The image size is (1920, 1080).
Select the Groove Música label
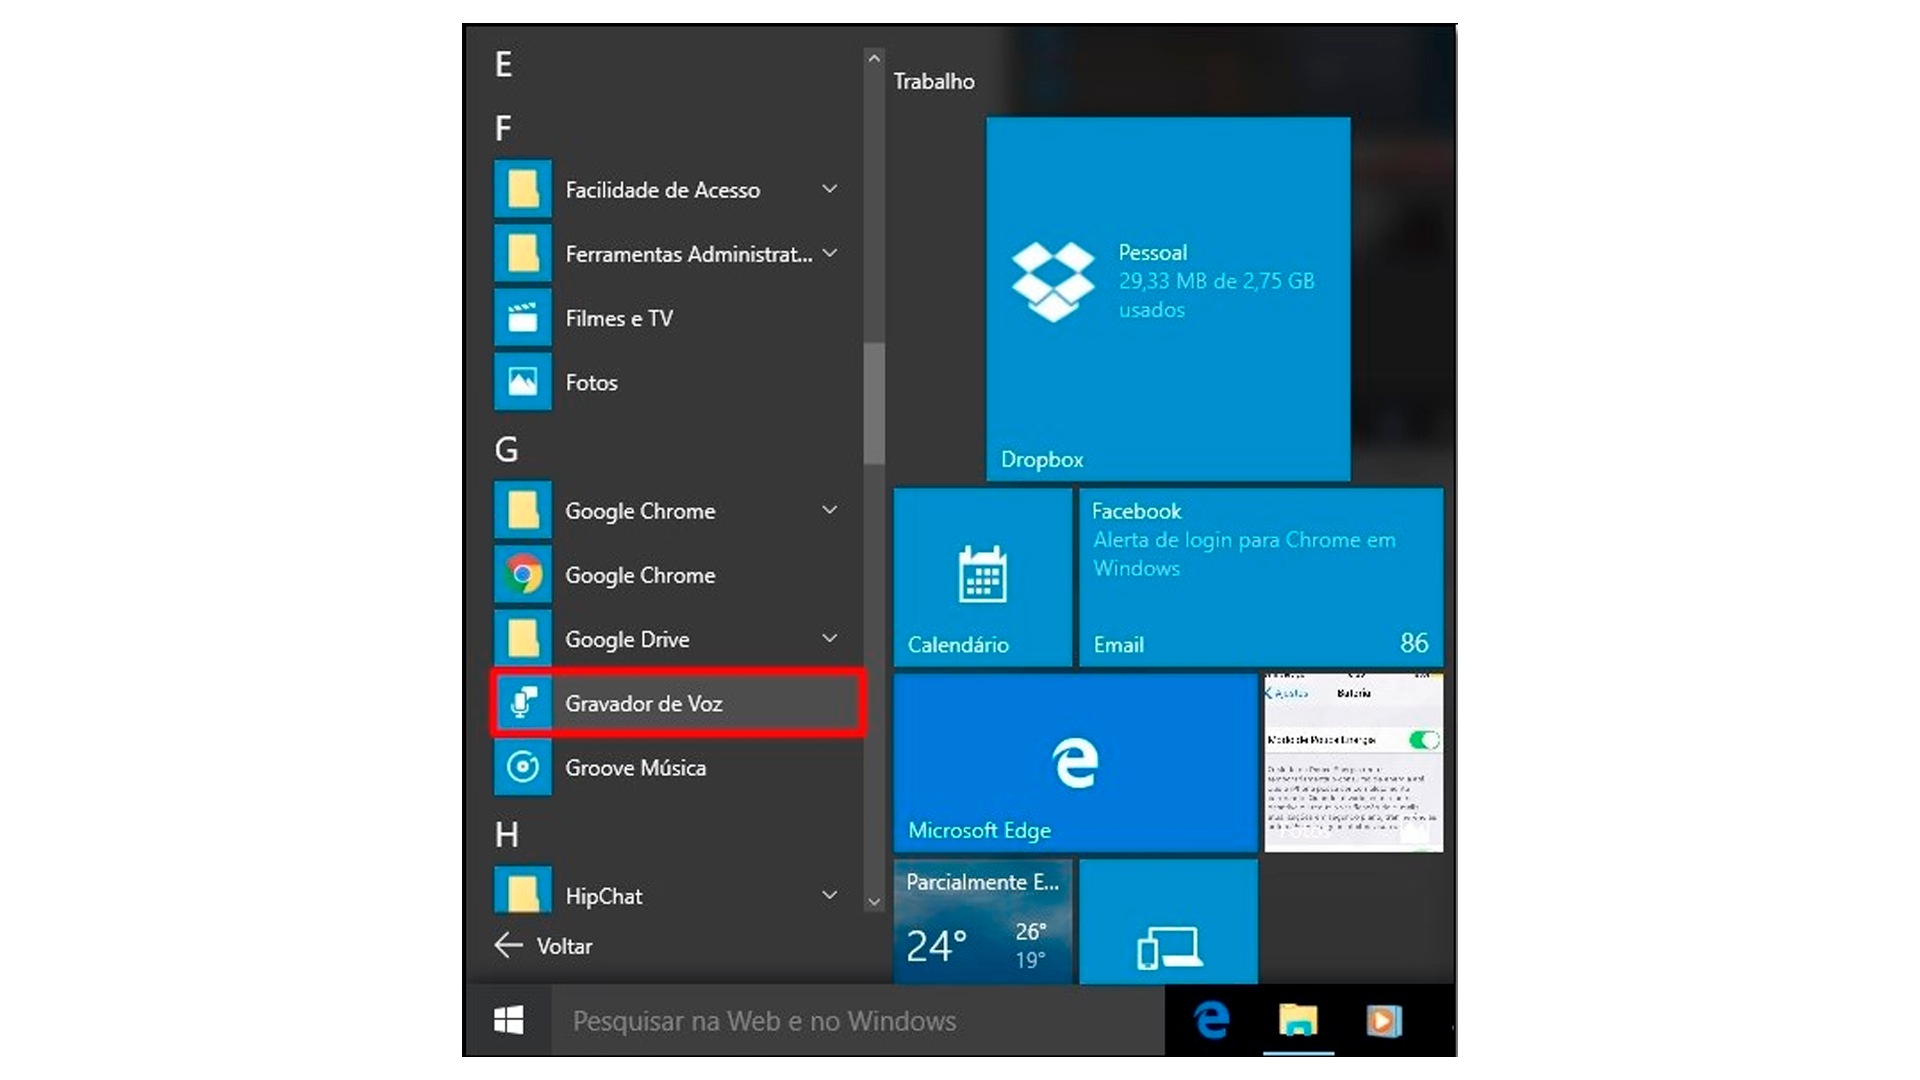click(636, 767)
